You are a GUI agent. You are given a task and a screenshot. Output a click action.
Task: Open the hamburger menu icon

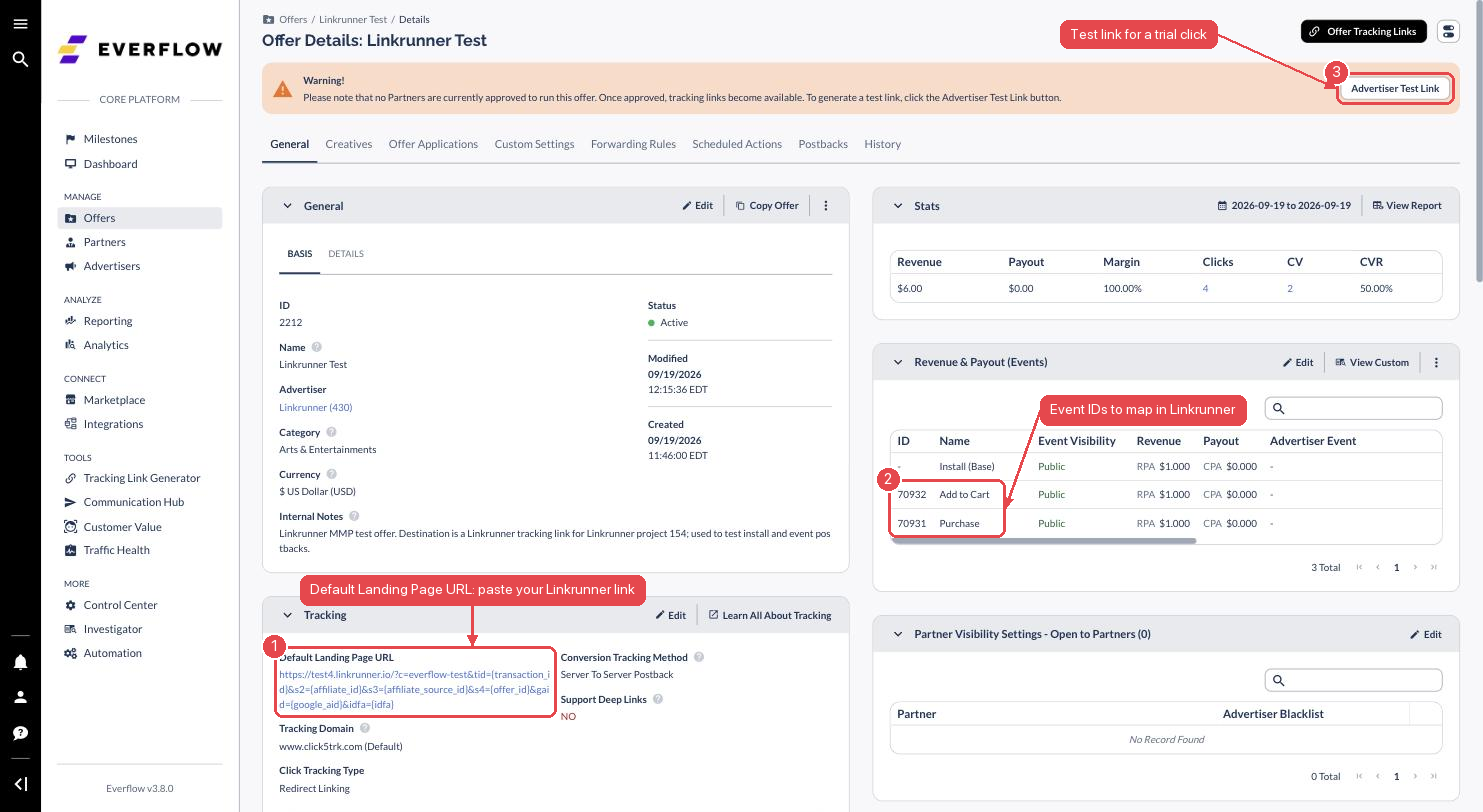(x=20, y=24)
